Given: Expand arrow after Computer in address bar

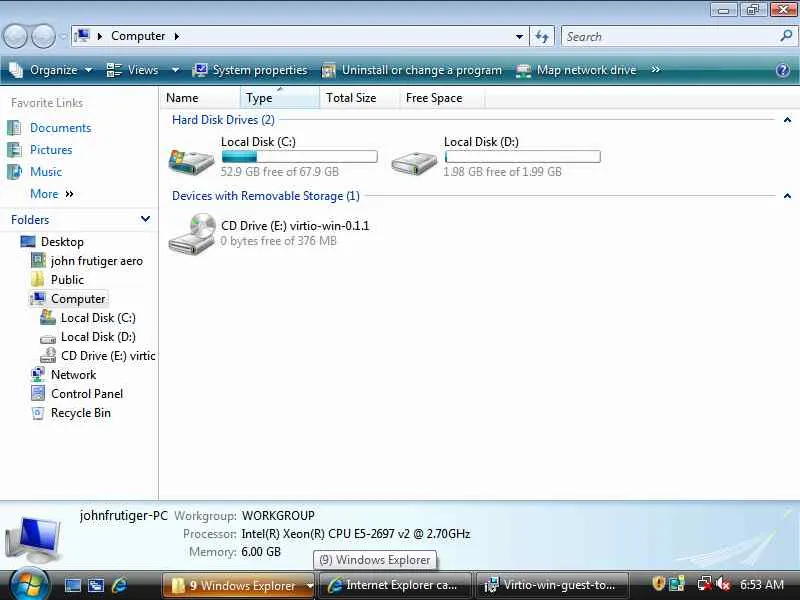Looking at the screenshot, I should pyautogui.click(x=177, y=36).
